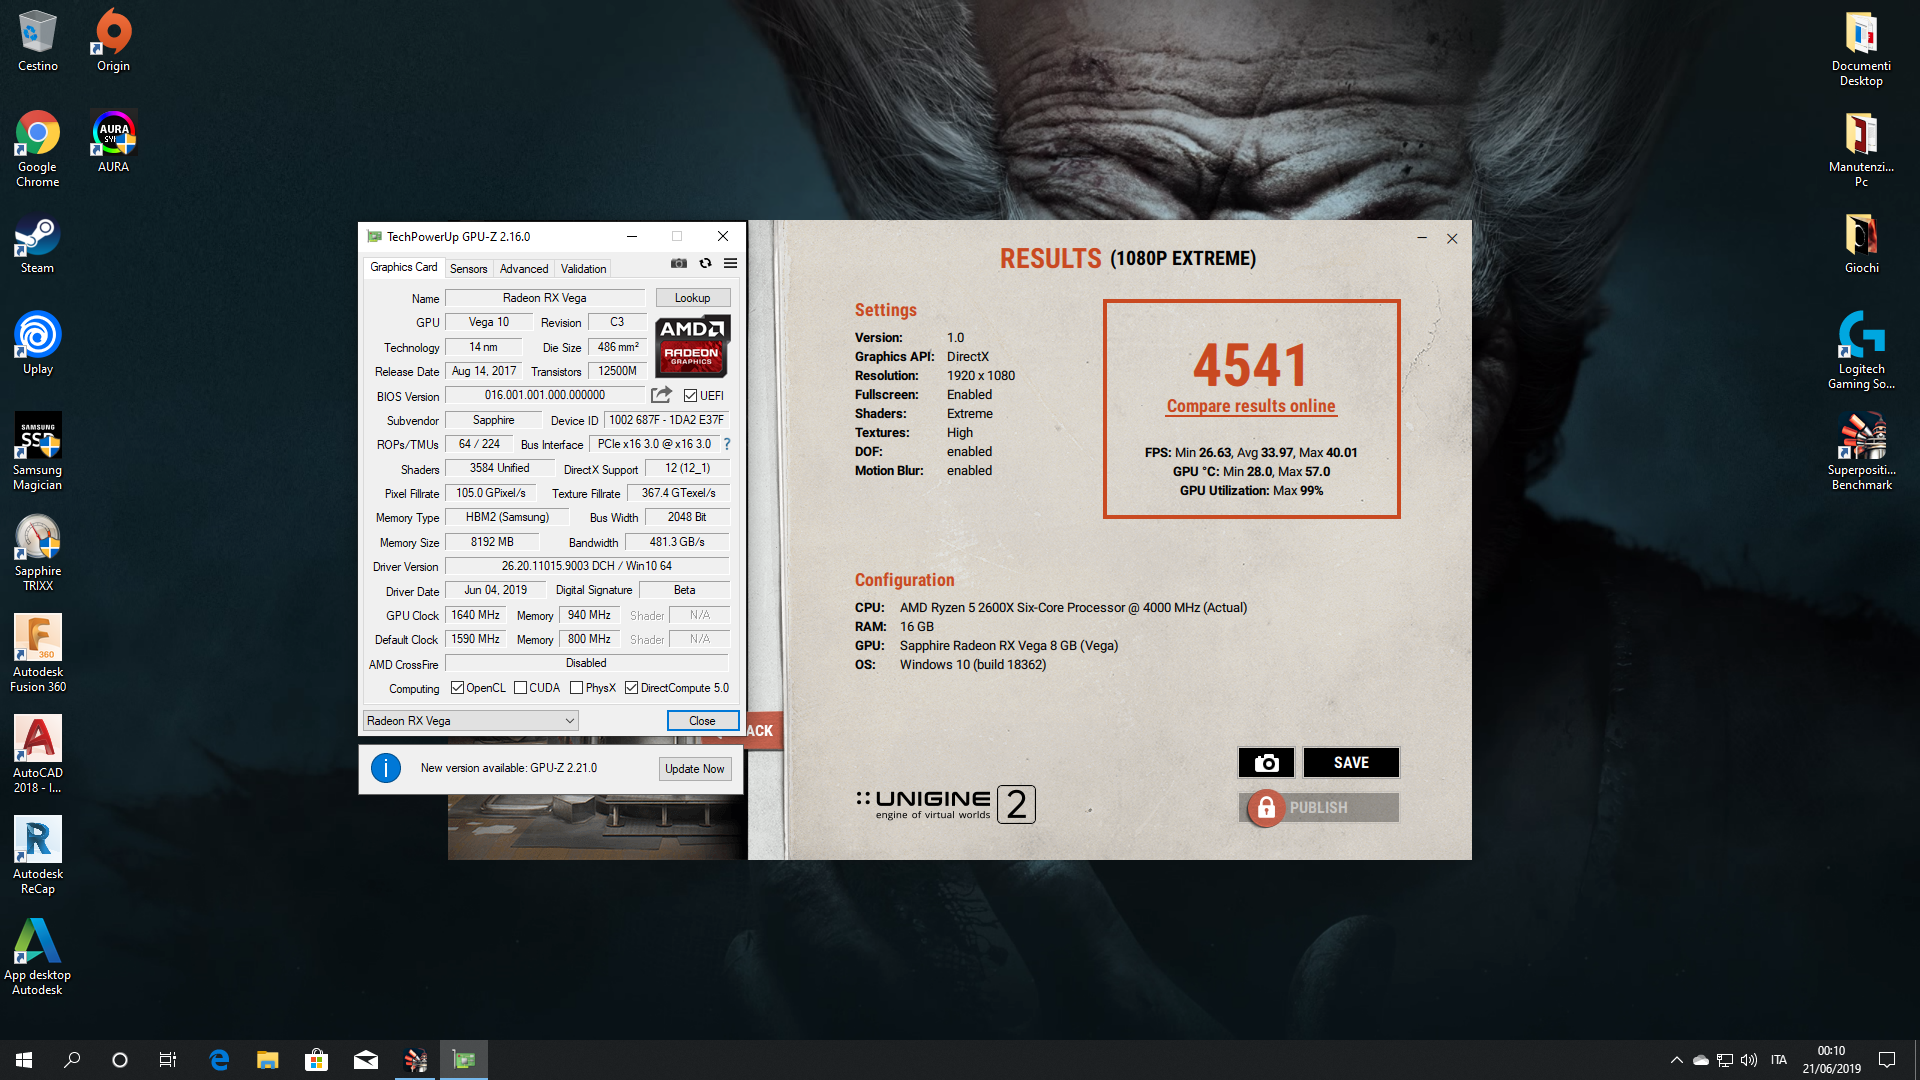1920x1080 pixels.
Task: Open Microsoft Edge from taskbar
Action: [219, 1060]
